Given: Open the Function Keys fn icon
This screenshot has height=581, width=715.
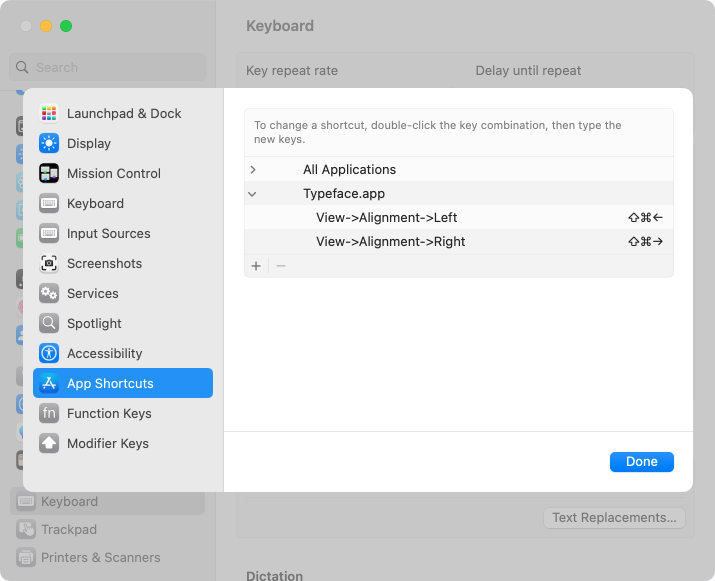Looking at the screenshot, I should (49, 413).
